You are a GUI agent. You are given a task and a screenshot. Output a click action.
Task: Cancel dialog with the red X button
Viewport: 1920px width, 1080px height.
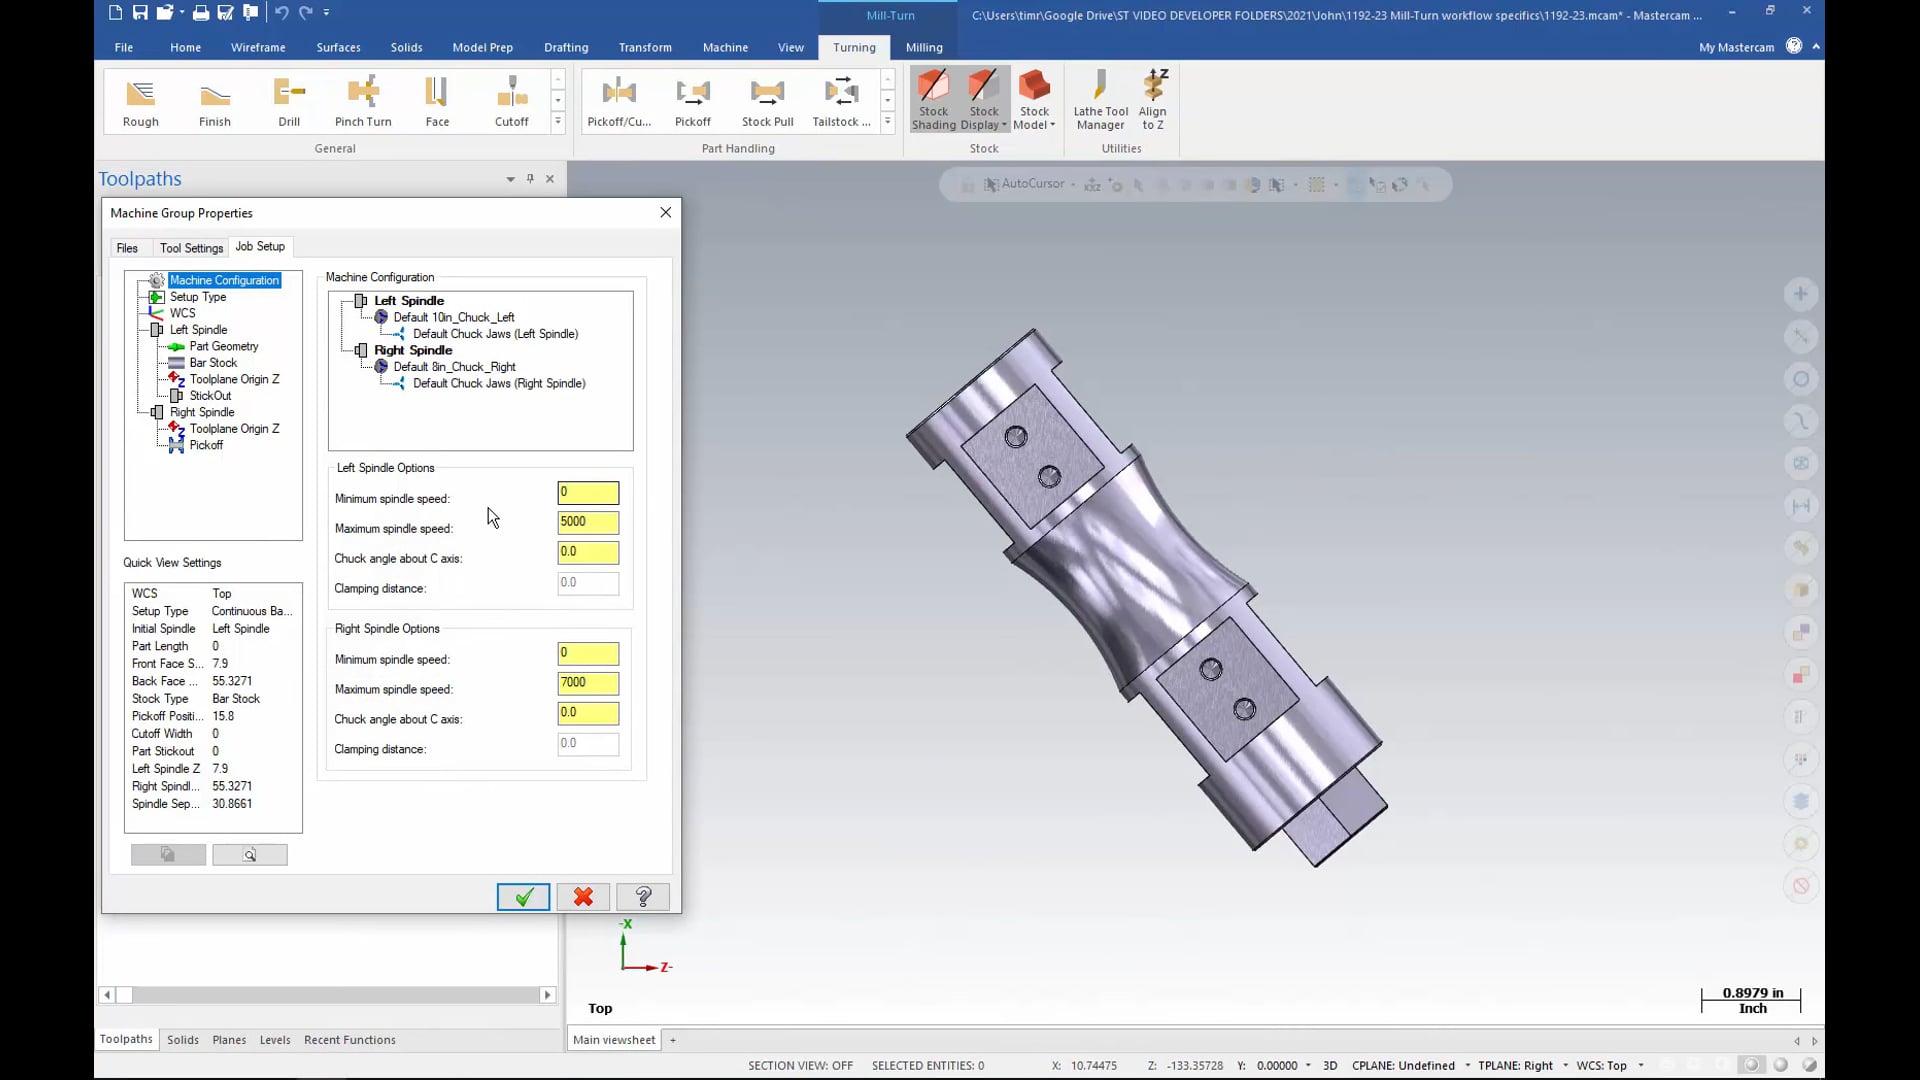(x=583, y=897)
